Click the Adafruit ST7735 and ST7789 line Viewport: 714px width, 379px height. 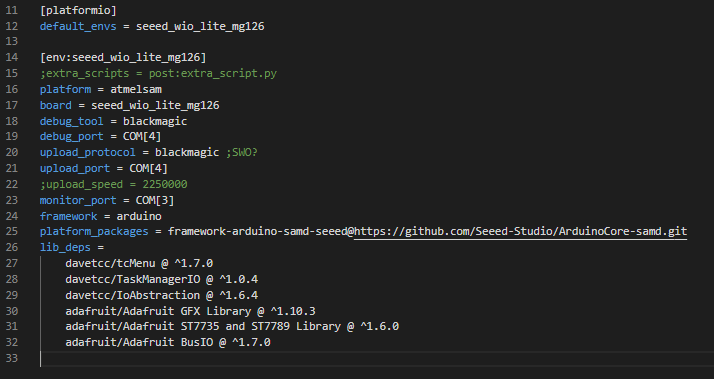pos(232,327)
